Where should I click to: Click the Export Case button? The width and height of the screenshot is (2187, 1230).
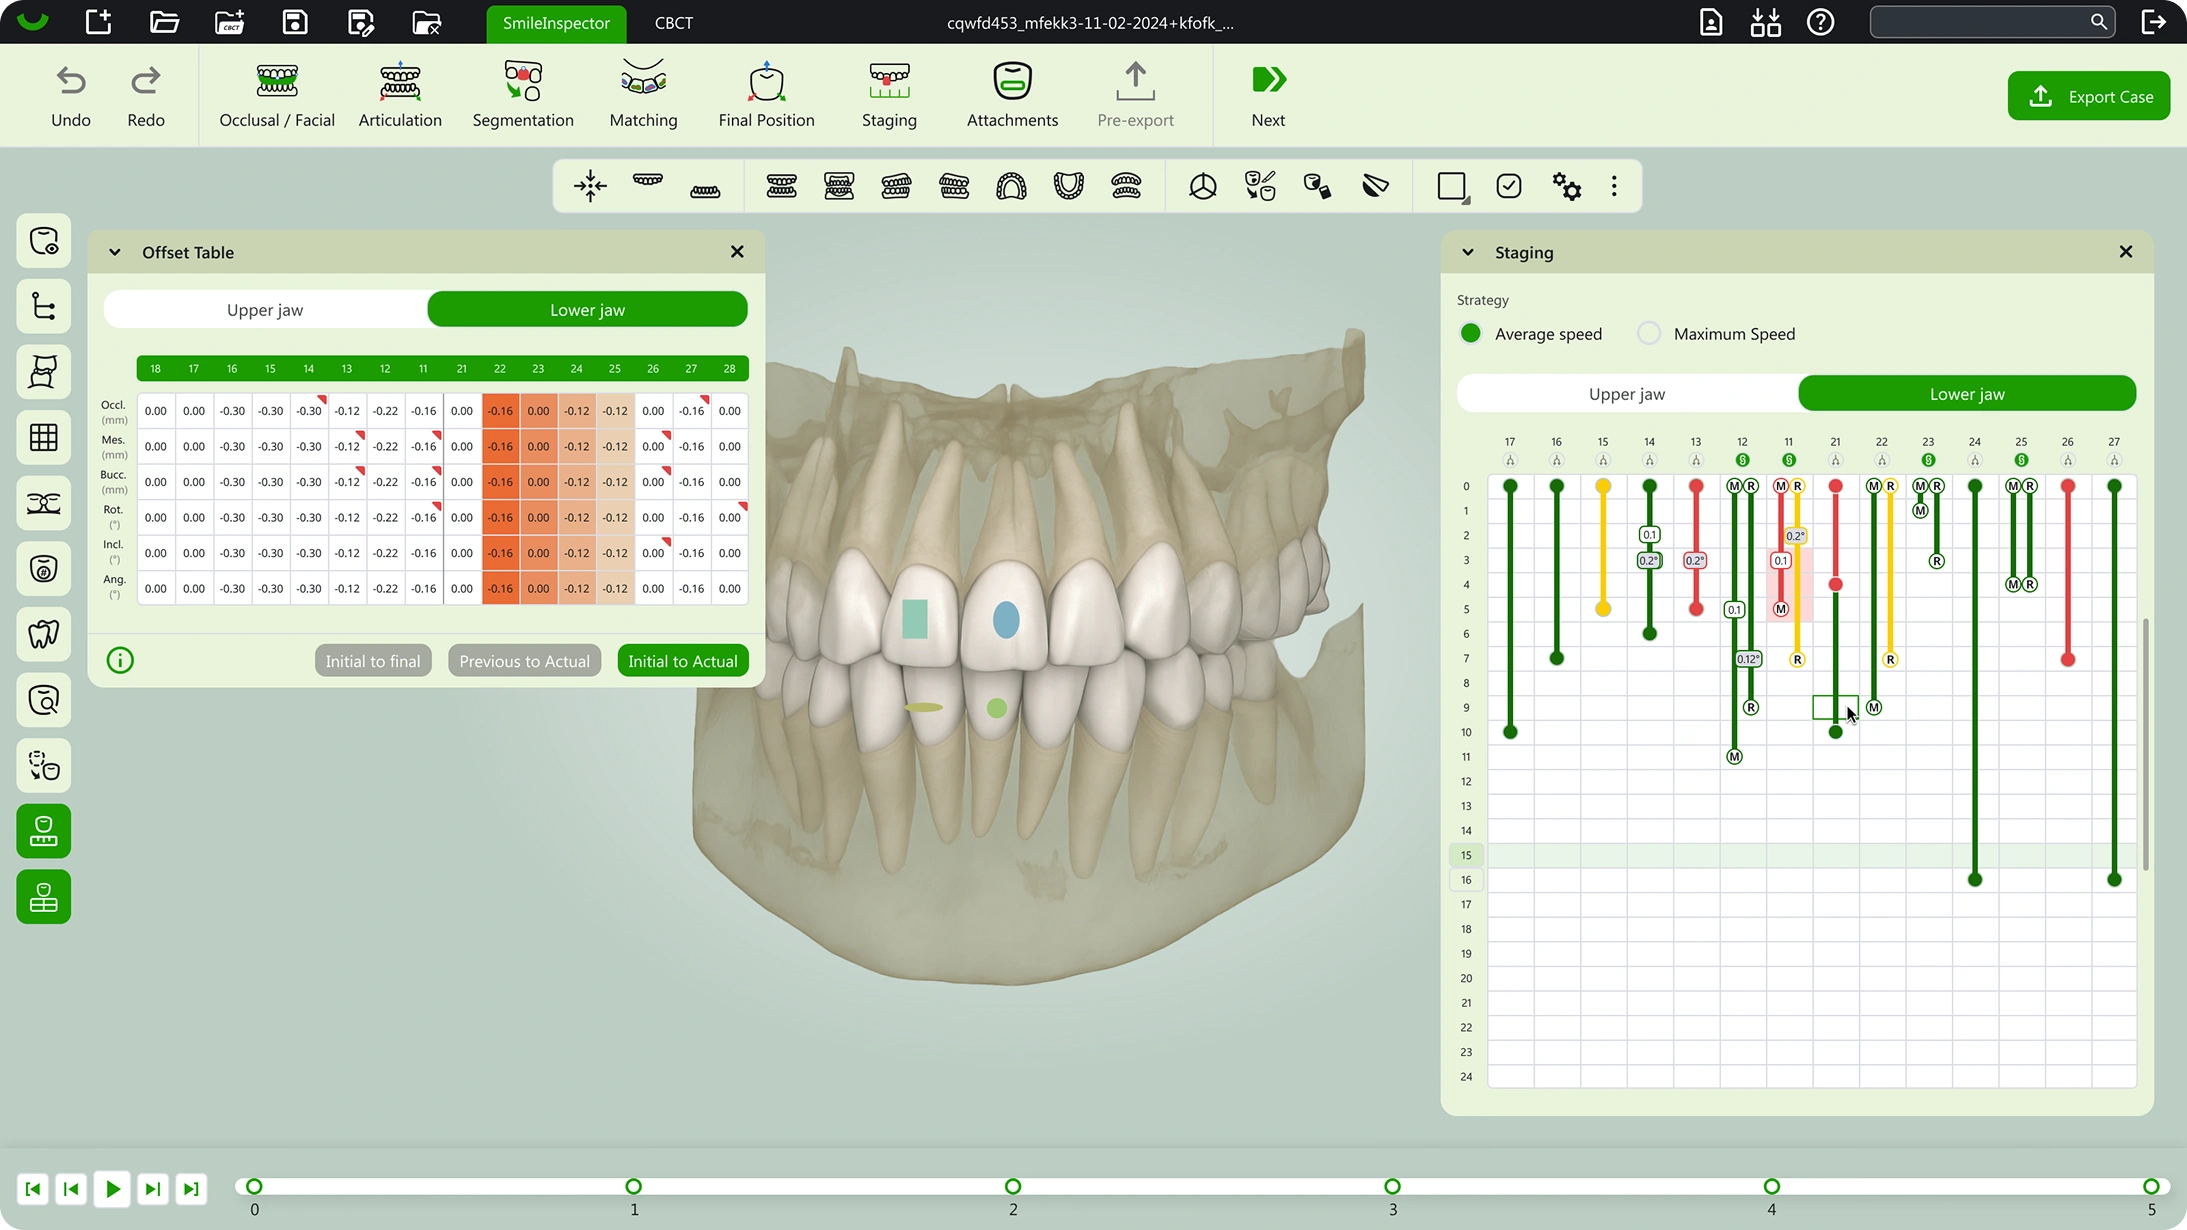[x=2089, y=96]
